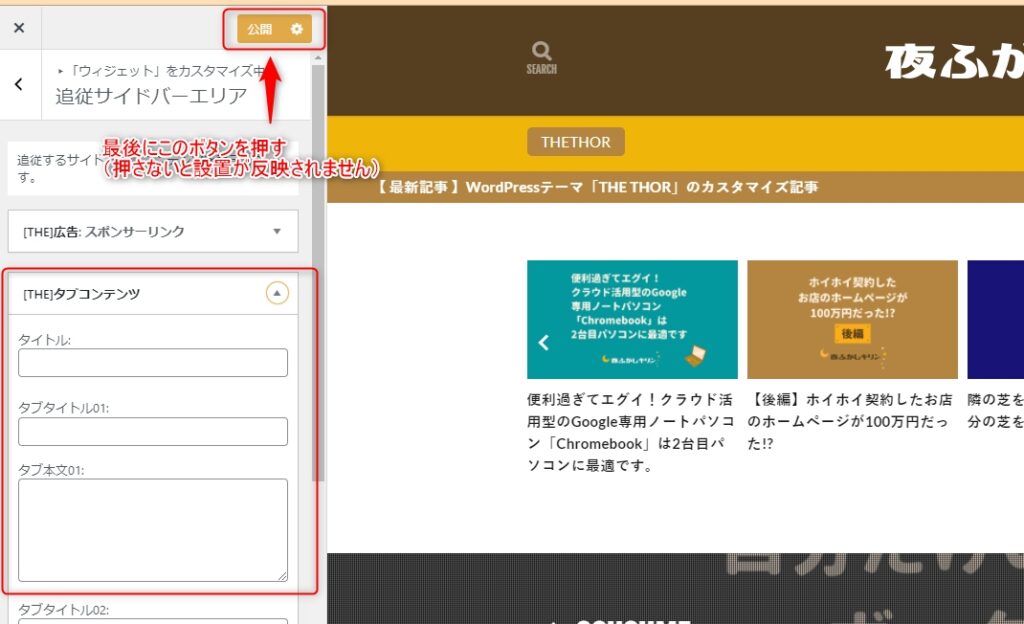
Task: Open the 便利過ぎてエグイ Chromebook article title link
Action: [x=630, y=432]
